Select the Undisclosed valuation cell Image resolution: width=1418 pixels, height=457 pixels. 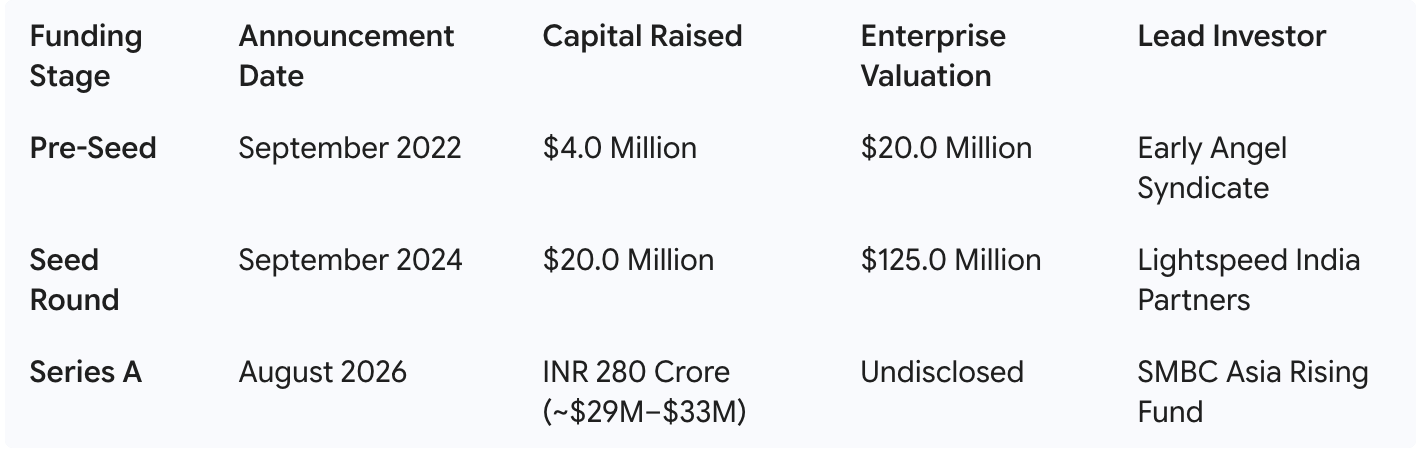click(942, 372)
